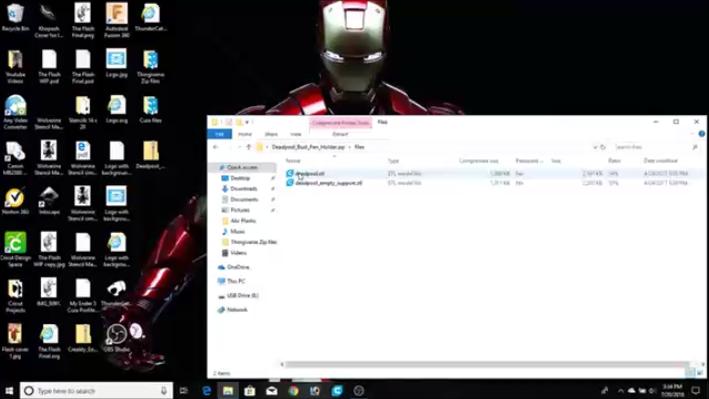Select the deadpool.stl file
Image resolution: width=709 pixels, height=399 pixels.
310,173
